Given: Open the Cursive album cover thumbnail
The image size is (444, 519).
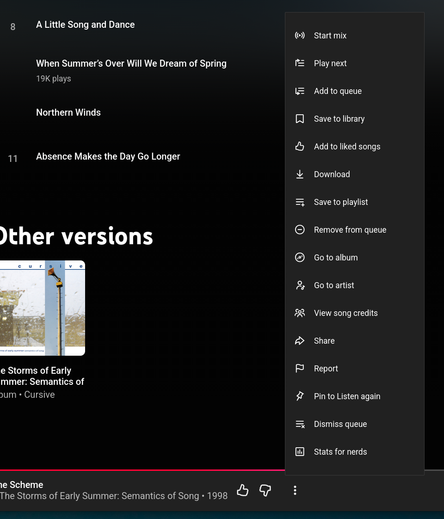Looking at the screenshot, I should pyautogui.click(x=42, y=308).
